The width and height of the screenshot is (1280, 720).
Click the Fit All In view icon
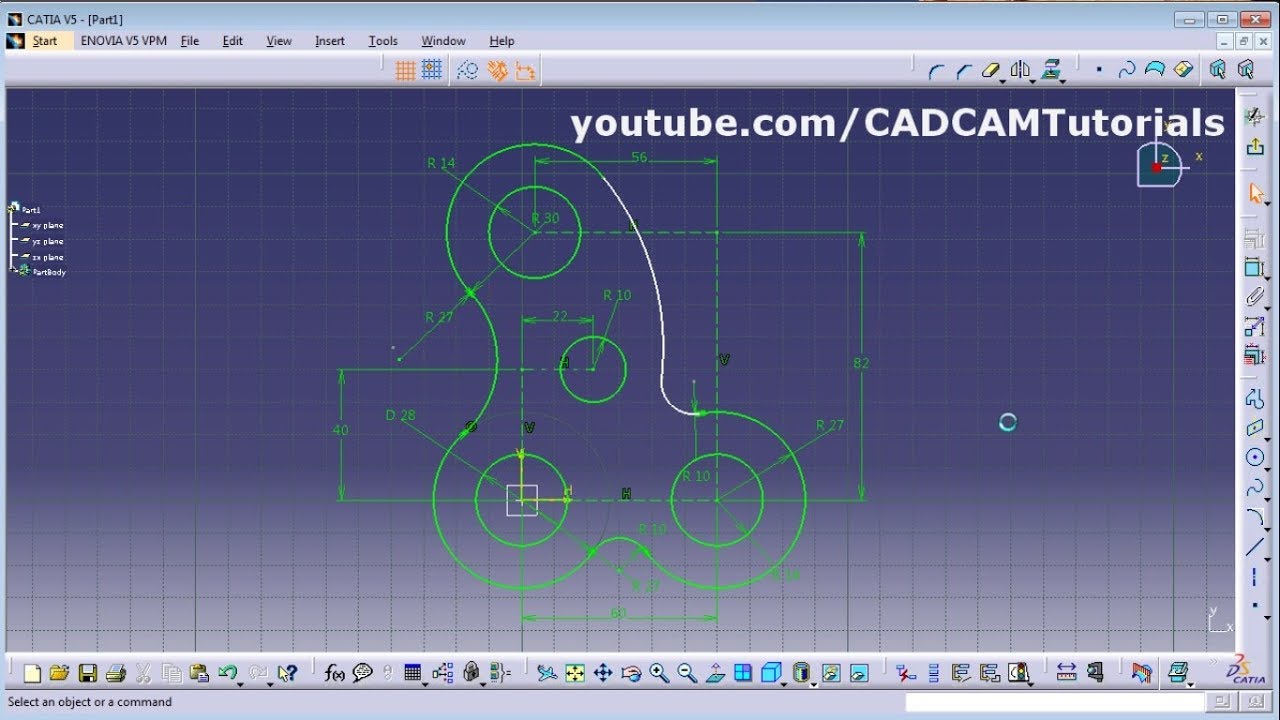click(x=575, y=673)
